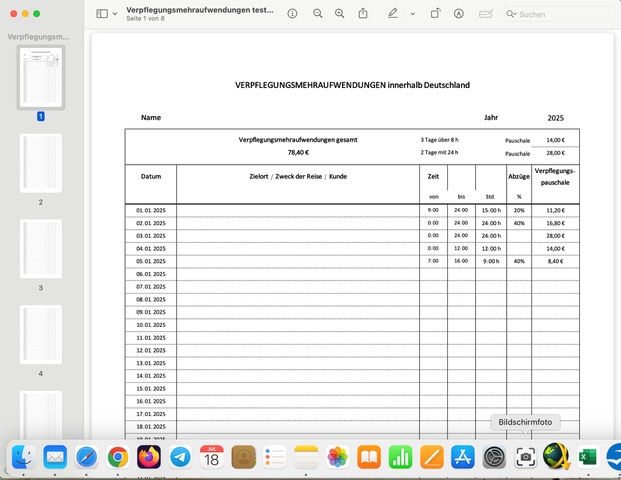Click the 2 Tage mit 24 h text

[x=439, y=152]
